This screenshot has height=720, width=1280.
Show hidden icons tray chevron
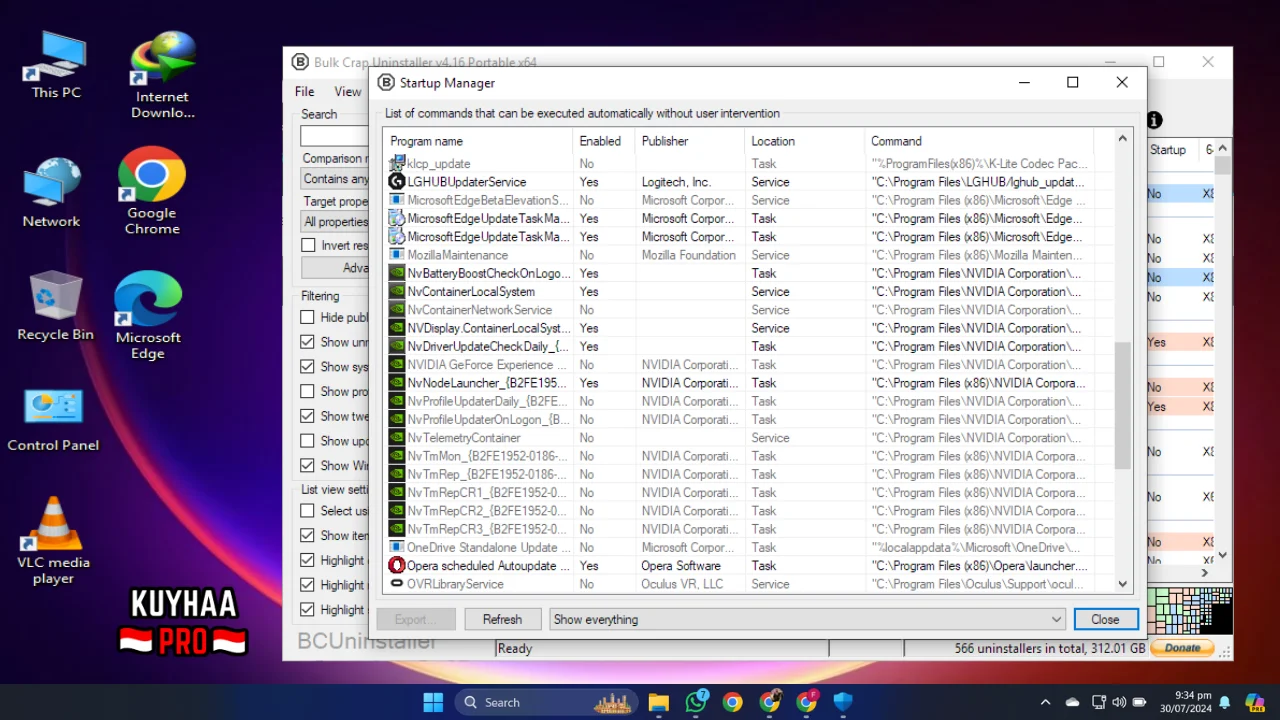pos(1045,702)
